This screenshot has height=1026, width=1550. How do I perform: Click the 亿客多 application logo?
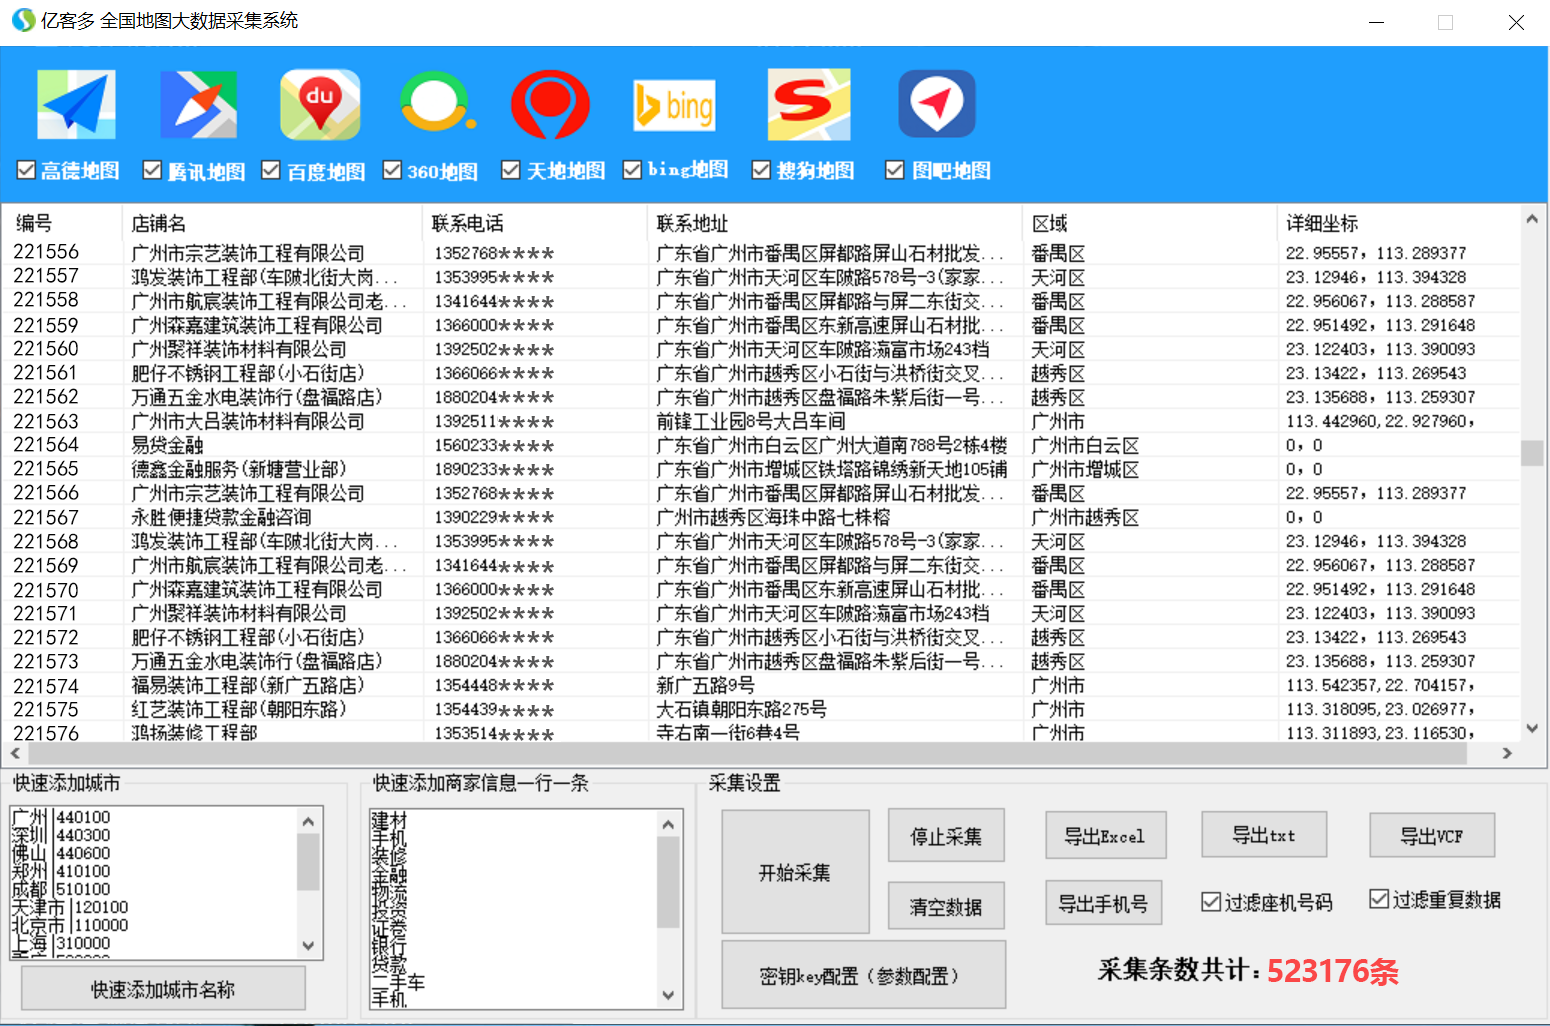pyautogui.click(x=21, y=20)
